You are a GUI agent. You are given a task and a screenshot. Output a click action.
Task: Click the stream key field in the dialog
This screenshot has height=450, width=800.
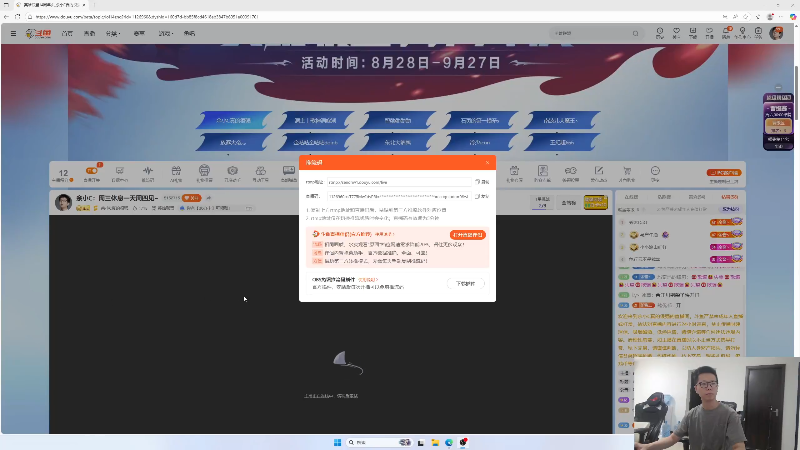coord(399,196)
